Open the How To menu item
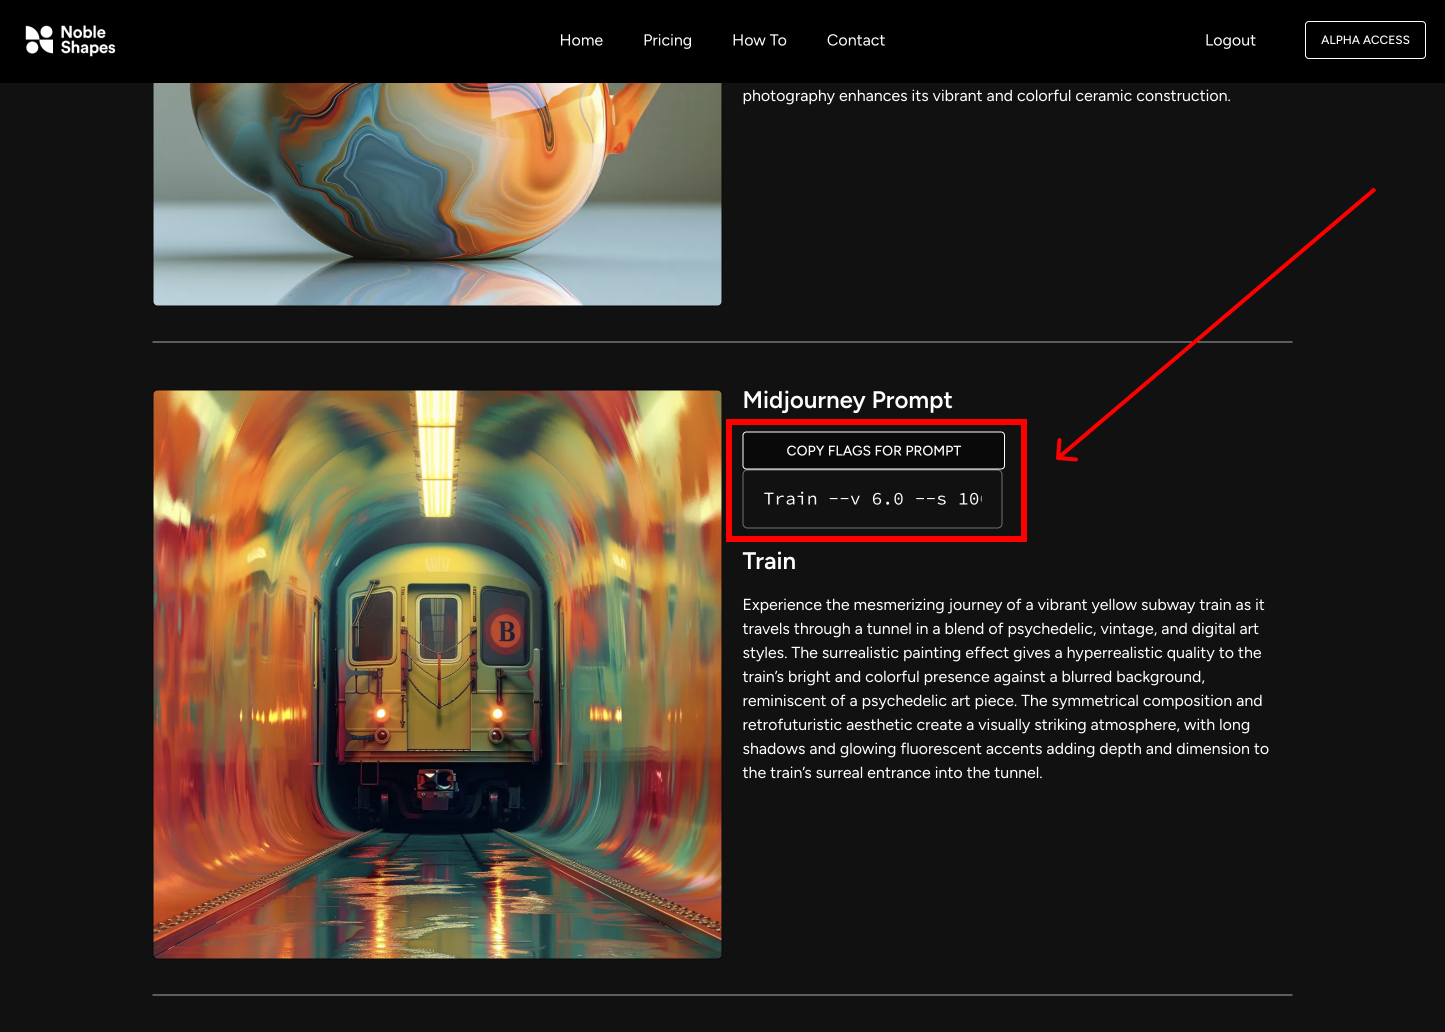This screenshot has height=1032, width=1445. click(x=759, y=40)
